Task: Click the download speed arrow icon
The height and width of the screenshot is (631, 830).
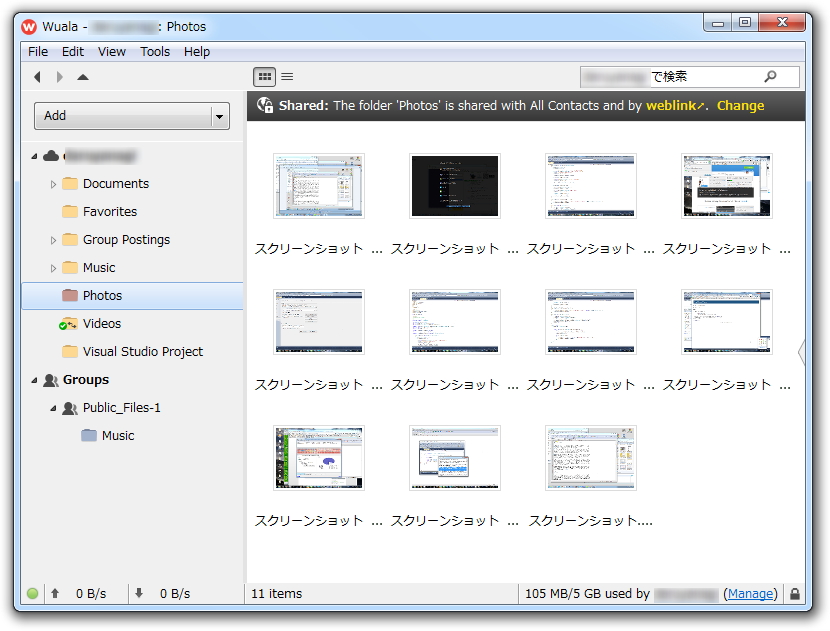Action: (139, 593)
